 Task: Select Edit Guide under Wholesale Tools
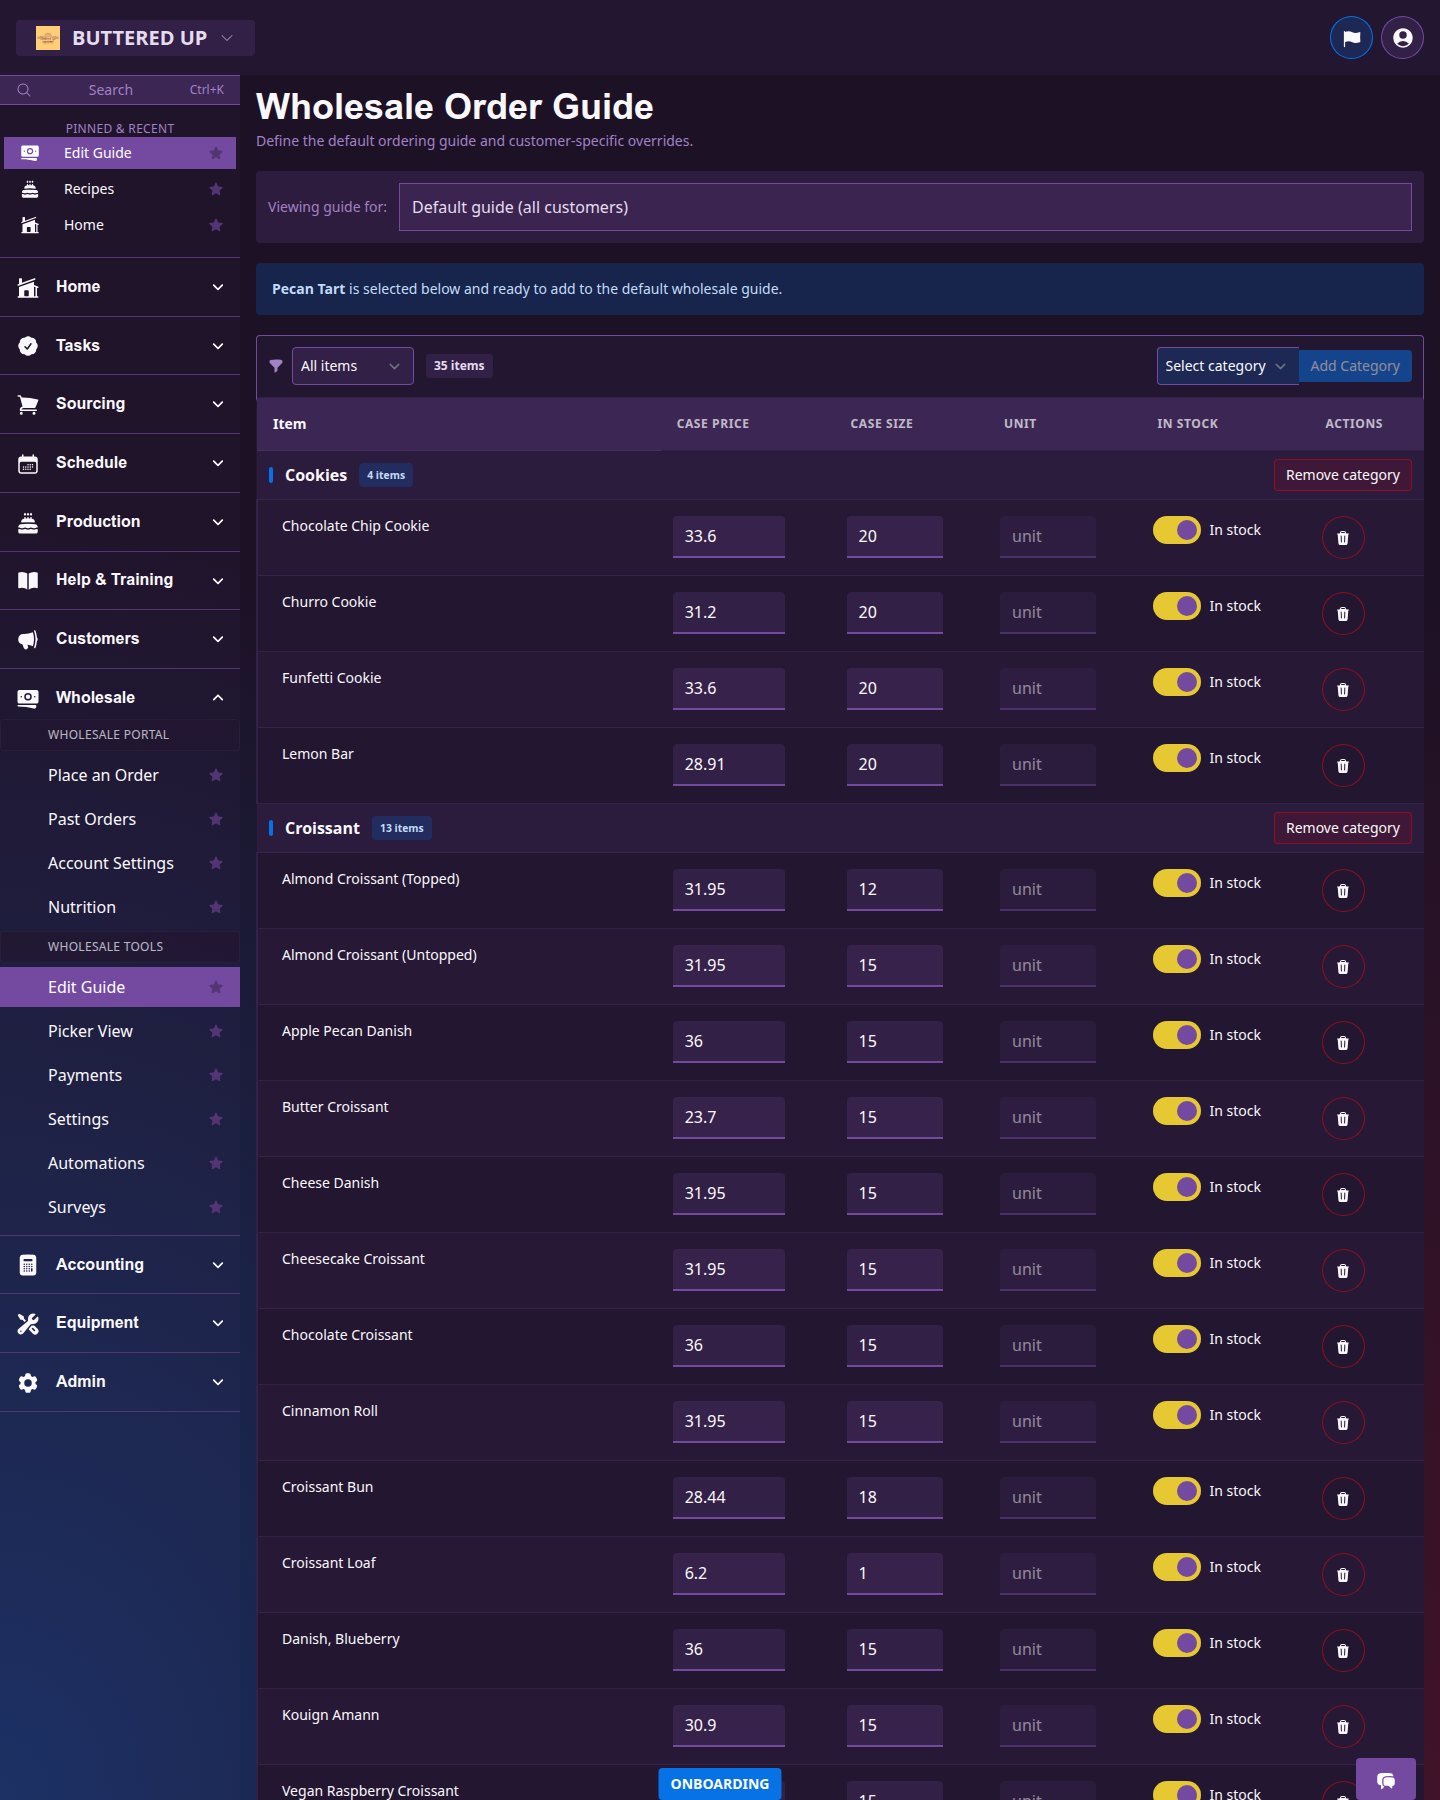[120, 987]
